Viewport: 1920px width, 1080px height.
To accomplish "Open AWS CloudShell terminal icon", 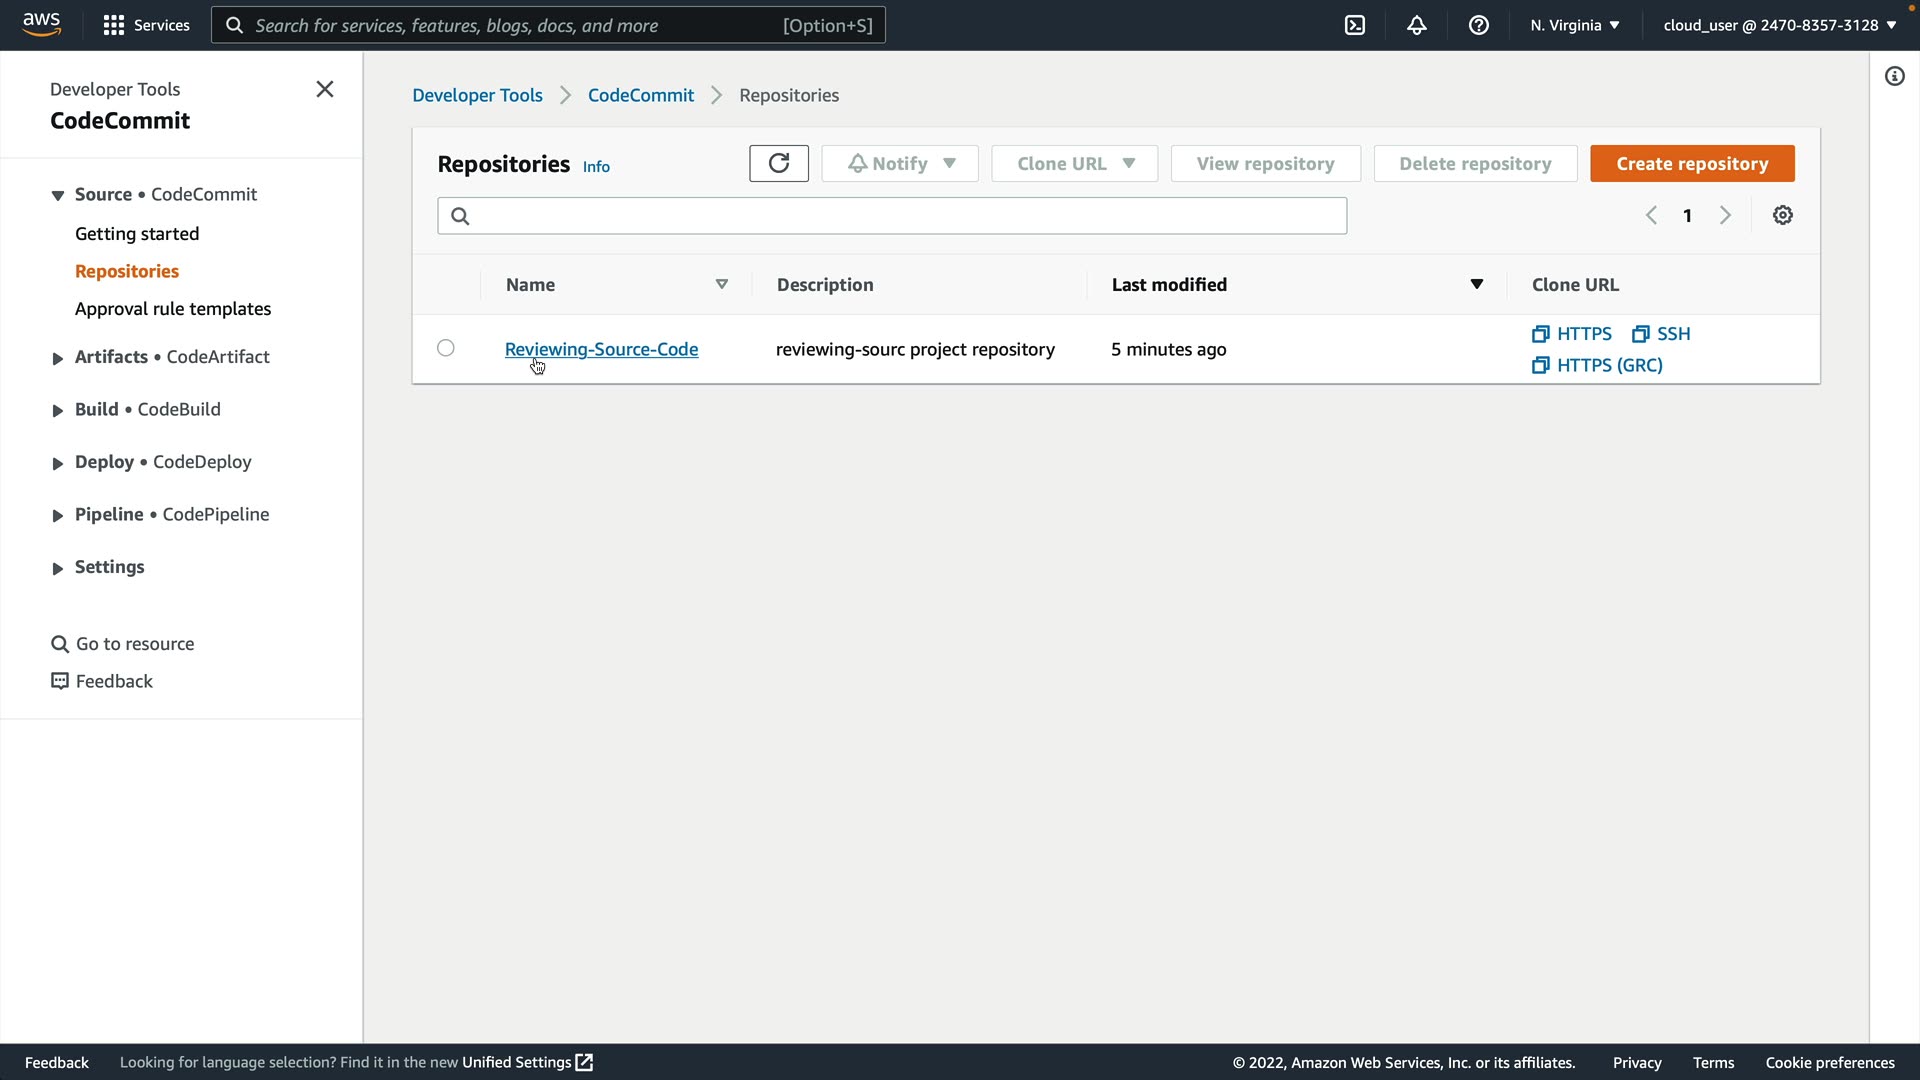I will click(x=1355, y=25).
